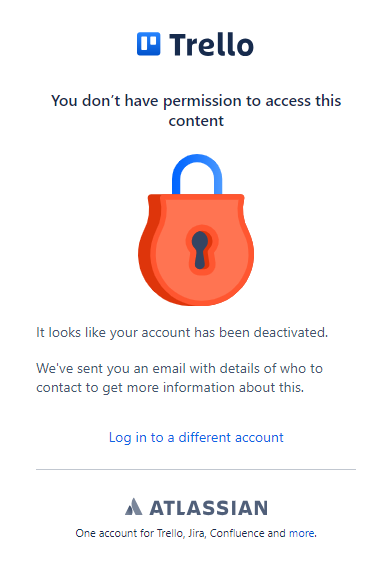Image resolution: width=390 pixels, height=565 pixels.
Task: Click the Atlassian triangle logo mark
Action: (x=133, y=507)
